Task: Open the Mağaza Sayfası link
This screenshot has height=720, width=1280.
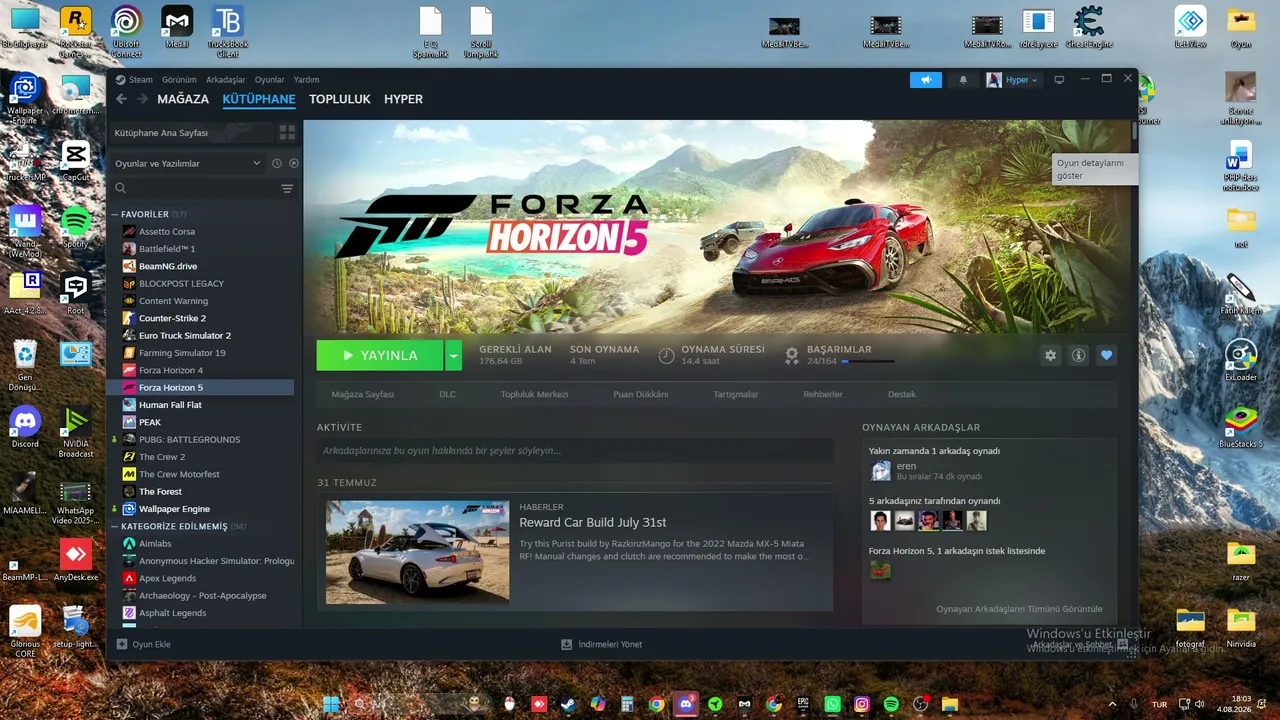Action: click(363, 394)
